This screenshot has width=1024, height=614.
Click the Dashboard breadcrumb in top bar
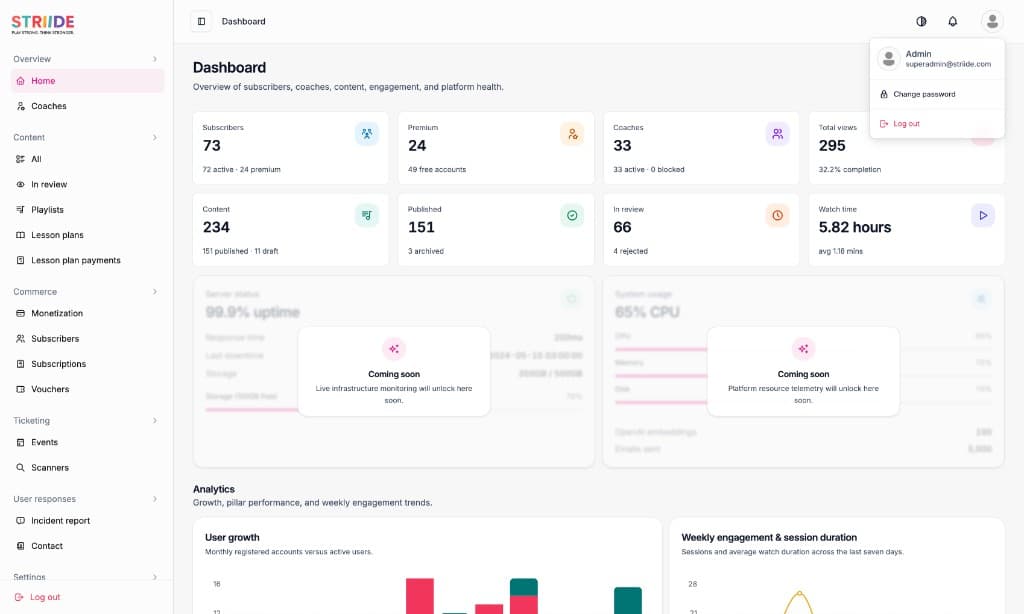tap(244, 22)
